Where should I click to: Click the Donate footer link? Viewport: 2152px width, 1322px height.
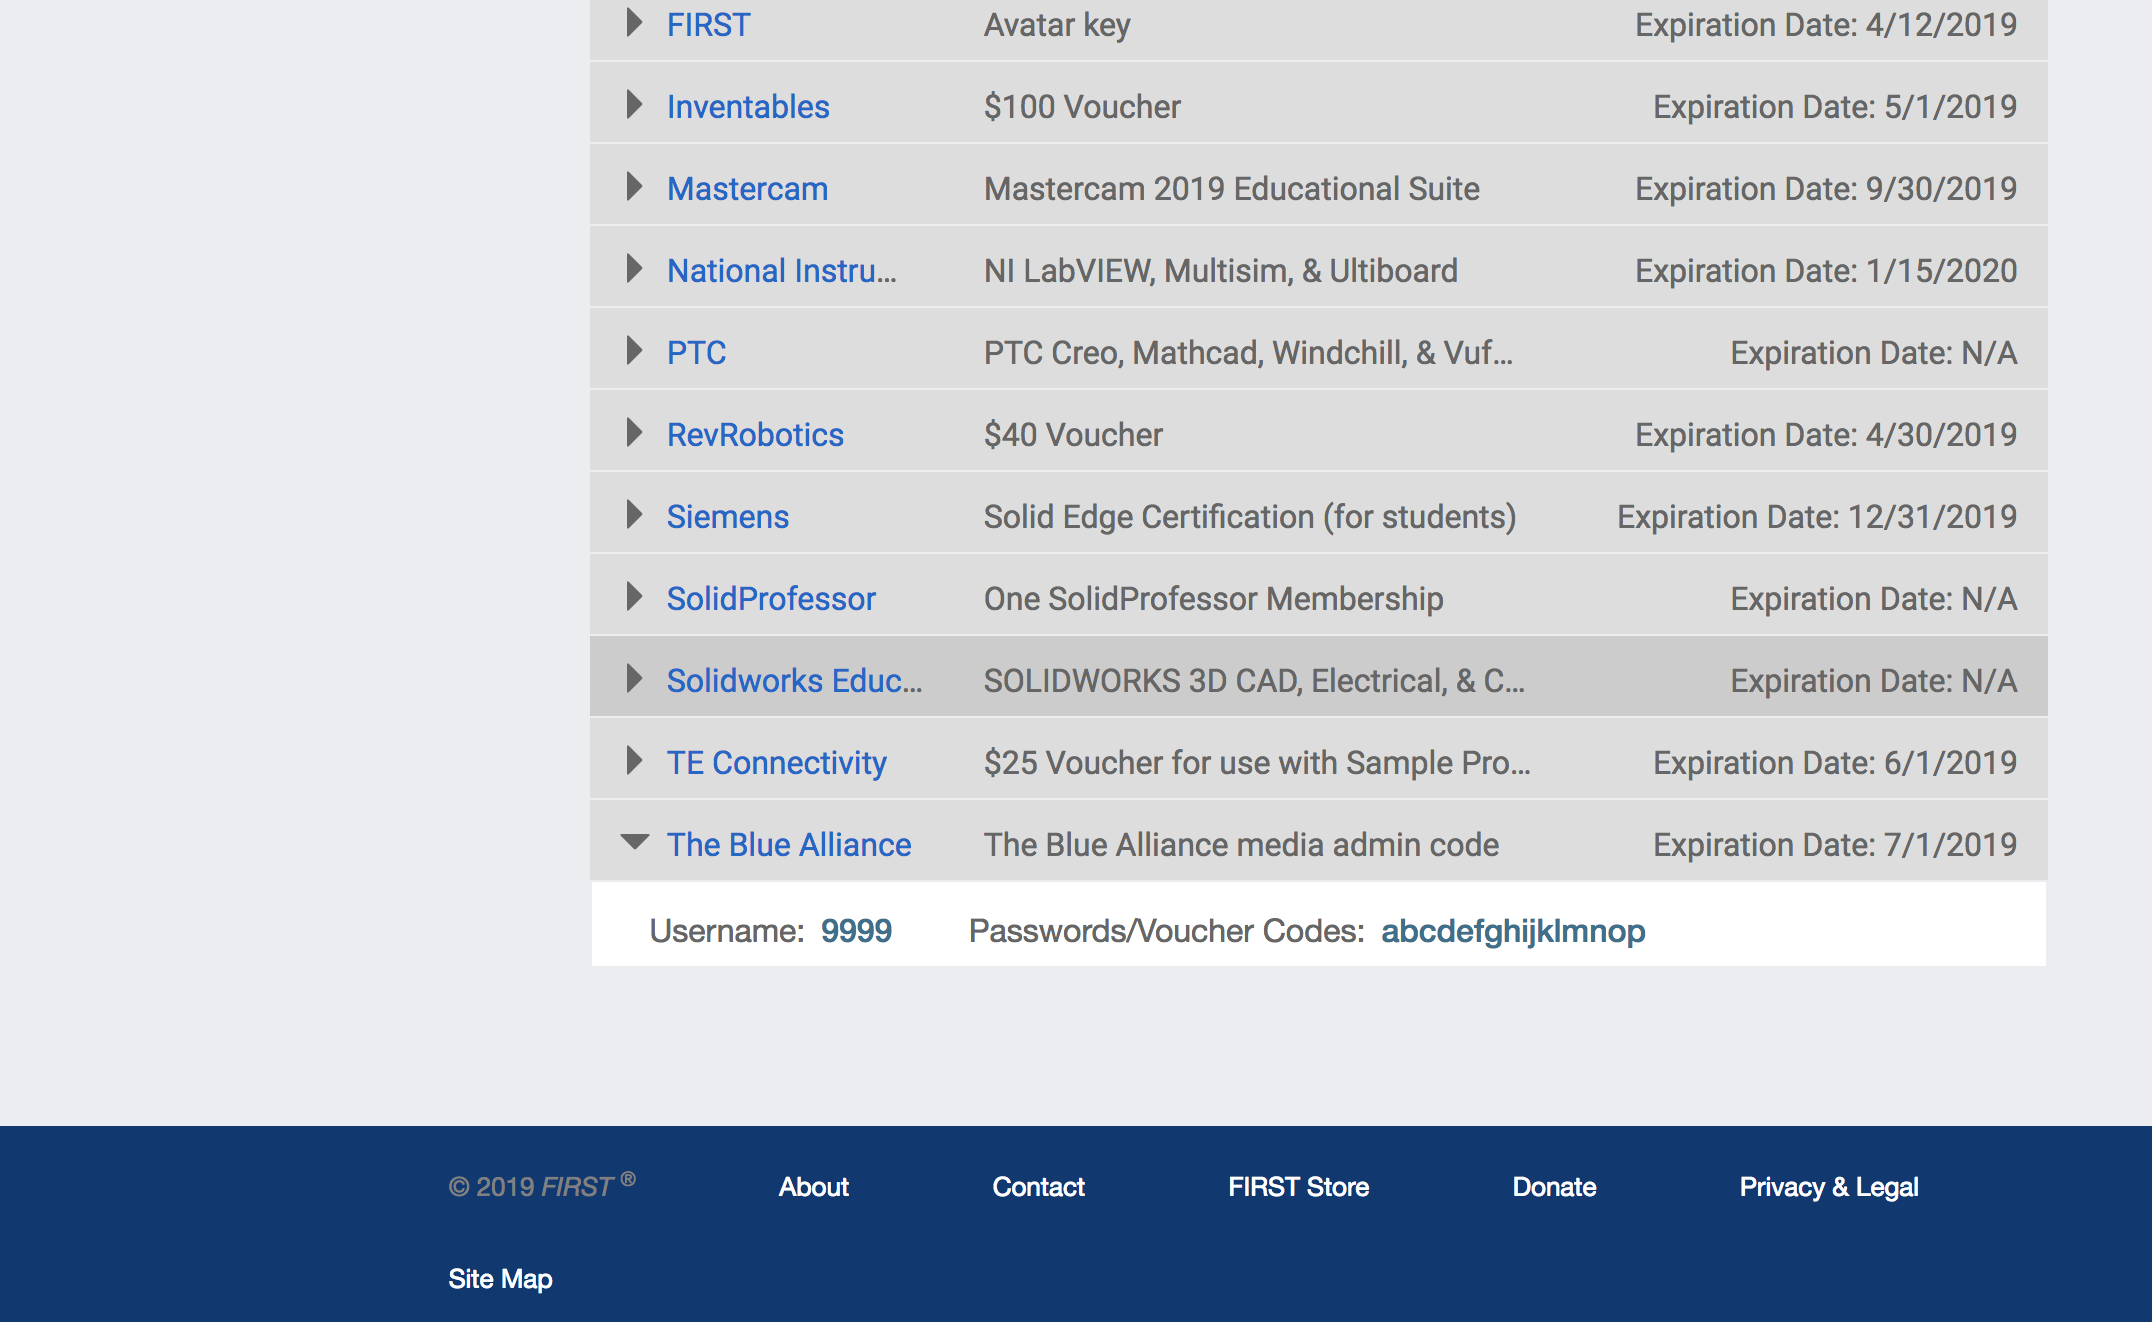1554,1187
